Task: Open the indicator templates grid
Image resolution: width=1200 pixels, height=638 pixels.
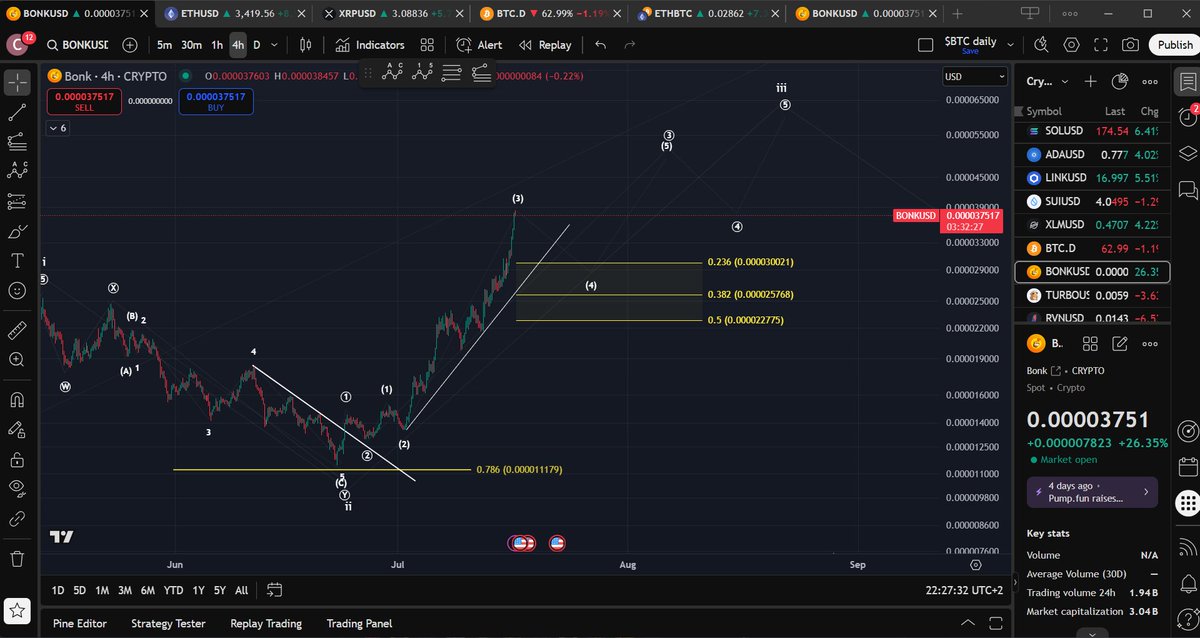Action: pyautogui.click(x=427, y=45)
